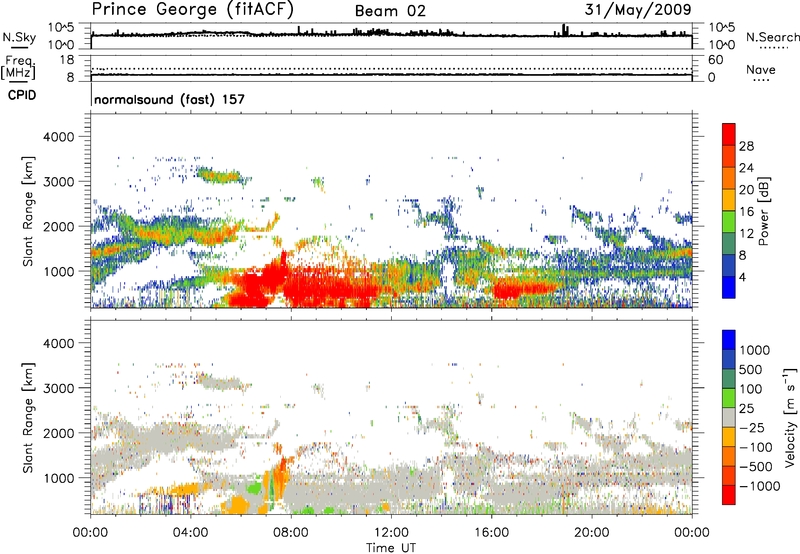Viewport: 800px width, 554px height.
Task: Click the 18 tick on frequency axis
Action: [67, 60]
